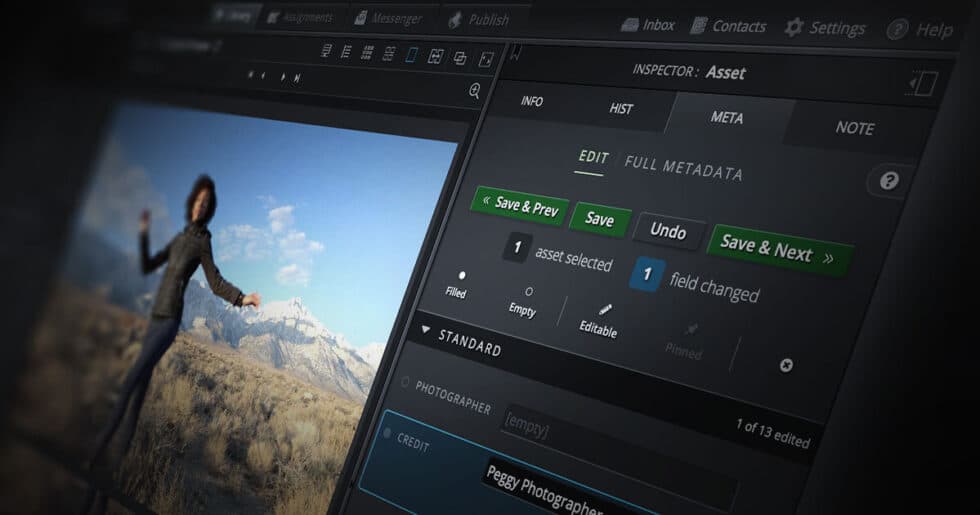Click the Save & Prev button
This screenshot has height=515, width=980.
pos(520,206)
